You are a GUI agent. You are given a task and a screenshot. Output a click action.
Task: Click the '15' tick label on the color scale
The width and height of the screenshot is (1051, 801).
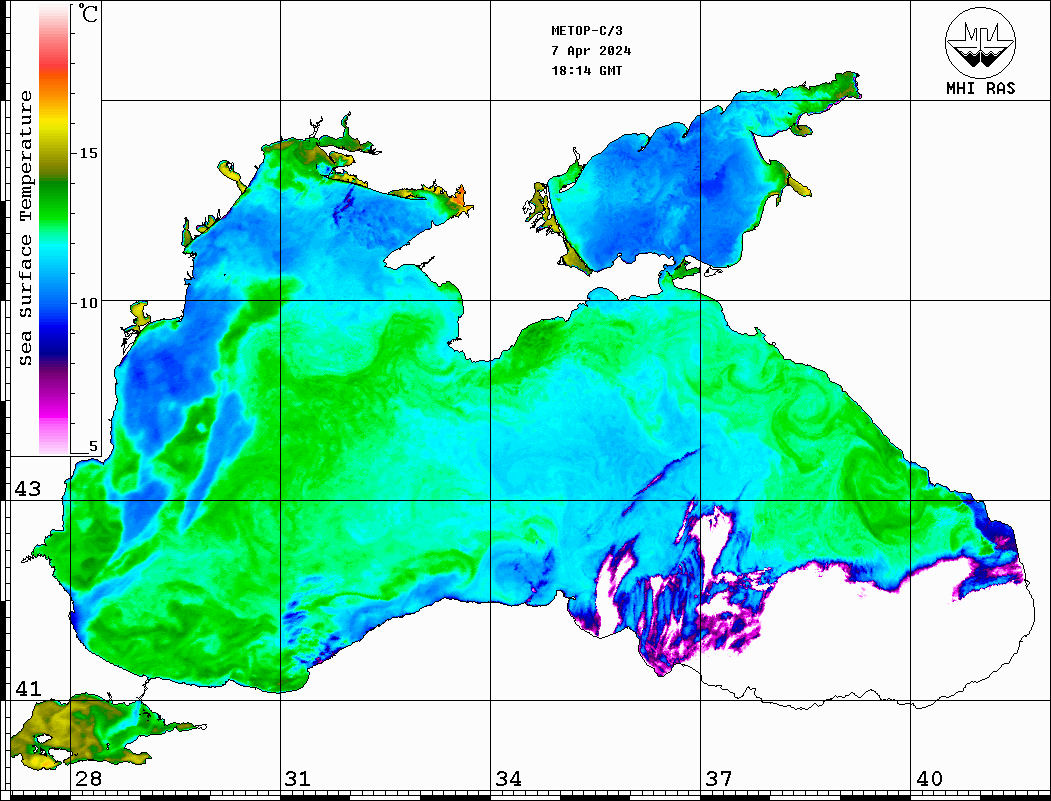(x=88, y=153)
